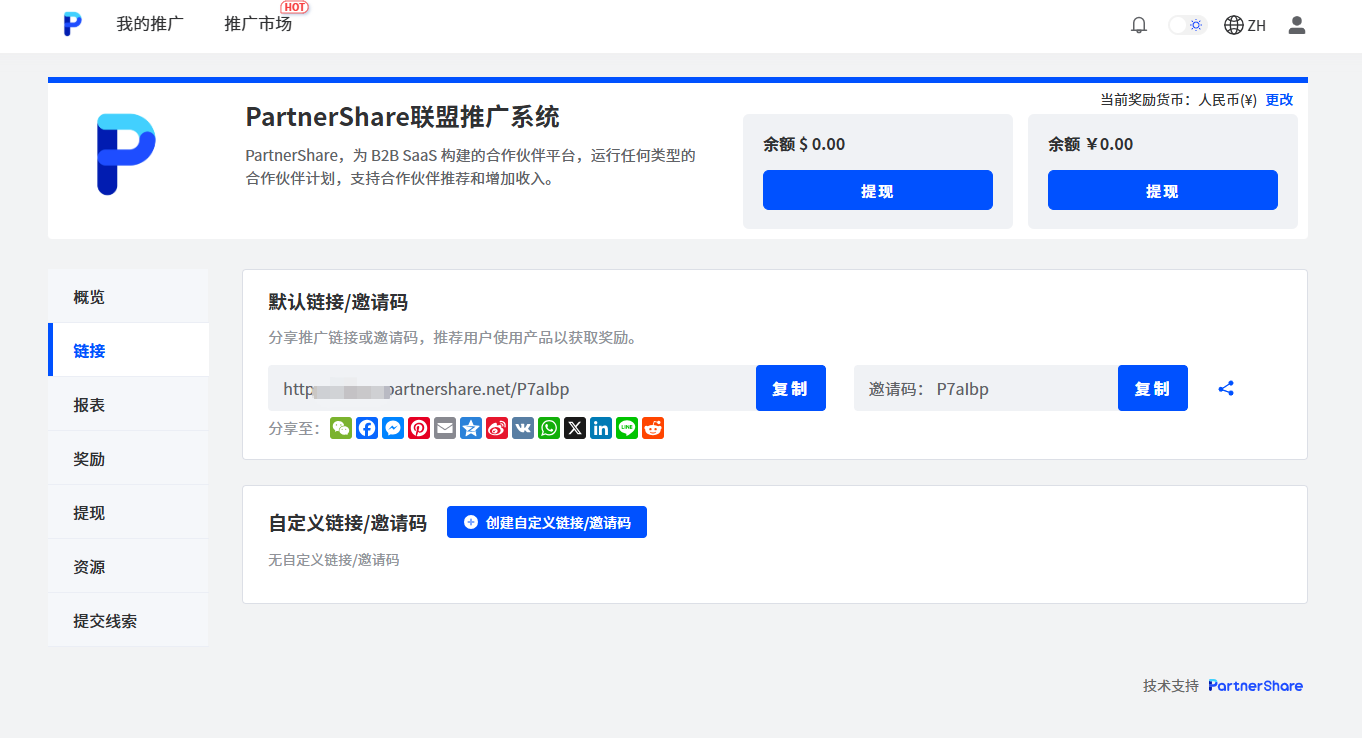Share the link on VK

coord(523,428)
